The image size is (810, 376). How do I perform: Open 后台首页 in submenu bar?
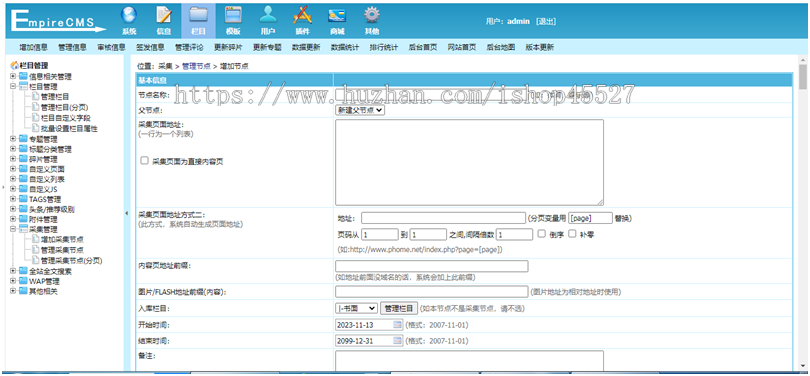point(423,47)
